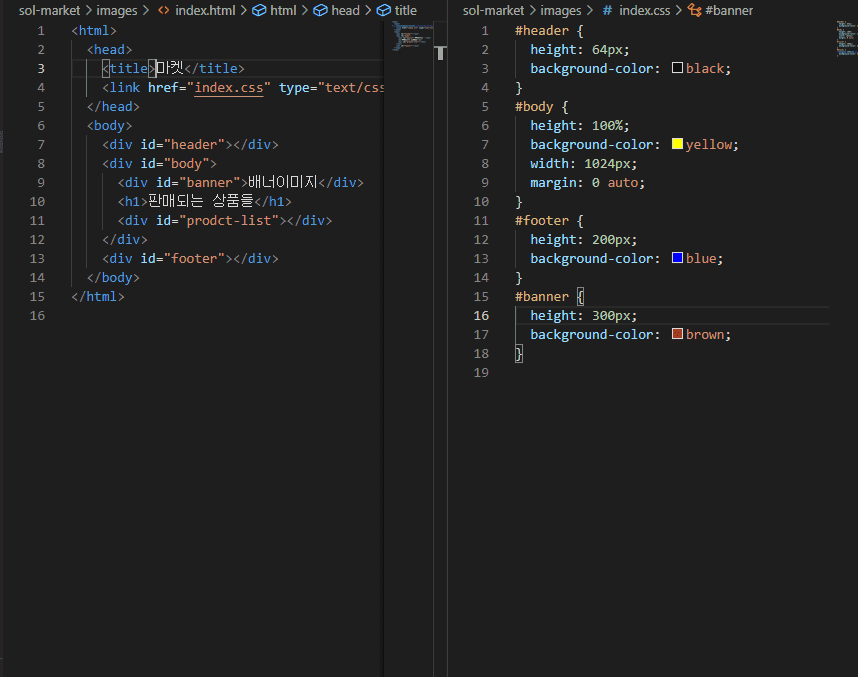Click line number 16 in CSS editor
The width and height of the screenshot is (858, 677).
pos(481,316)
